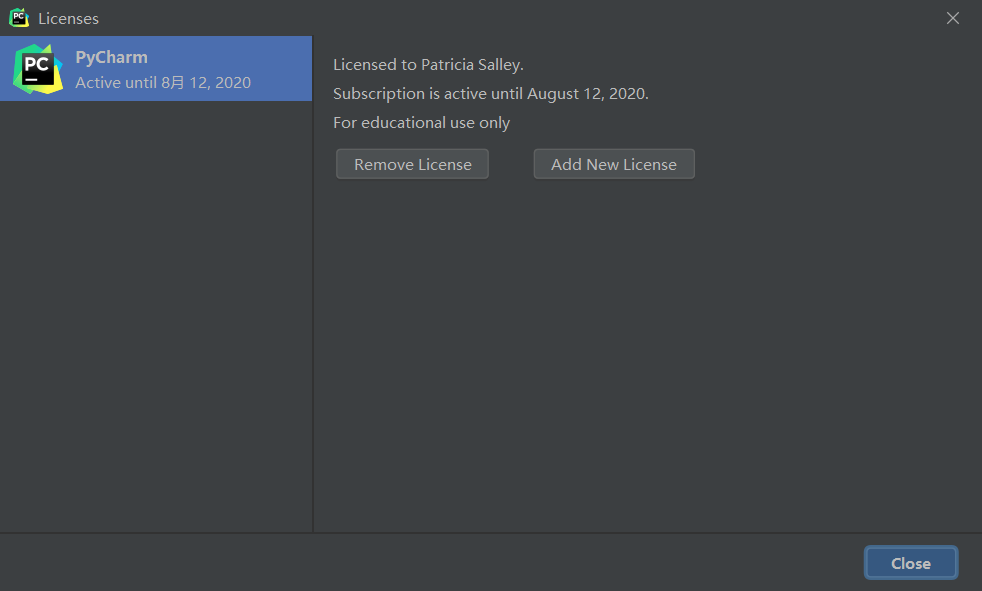This screenshot has height=591, width=982.
Task: Click the 'Licenses' window title text
Action: (68, 19)
